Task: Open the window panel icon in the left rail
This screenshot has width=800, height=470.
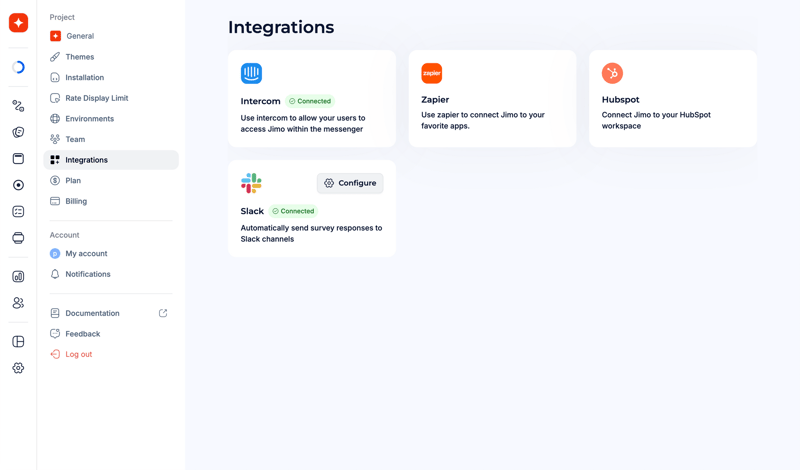Action: click(x=18, y=159)
